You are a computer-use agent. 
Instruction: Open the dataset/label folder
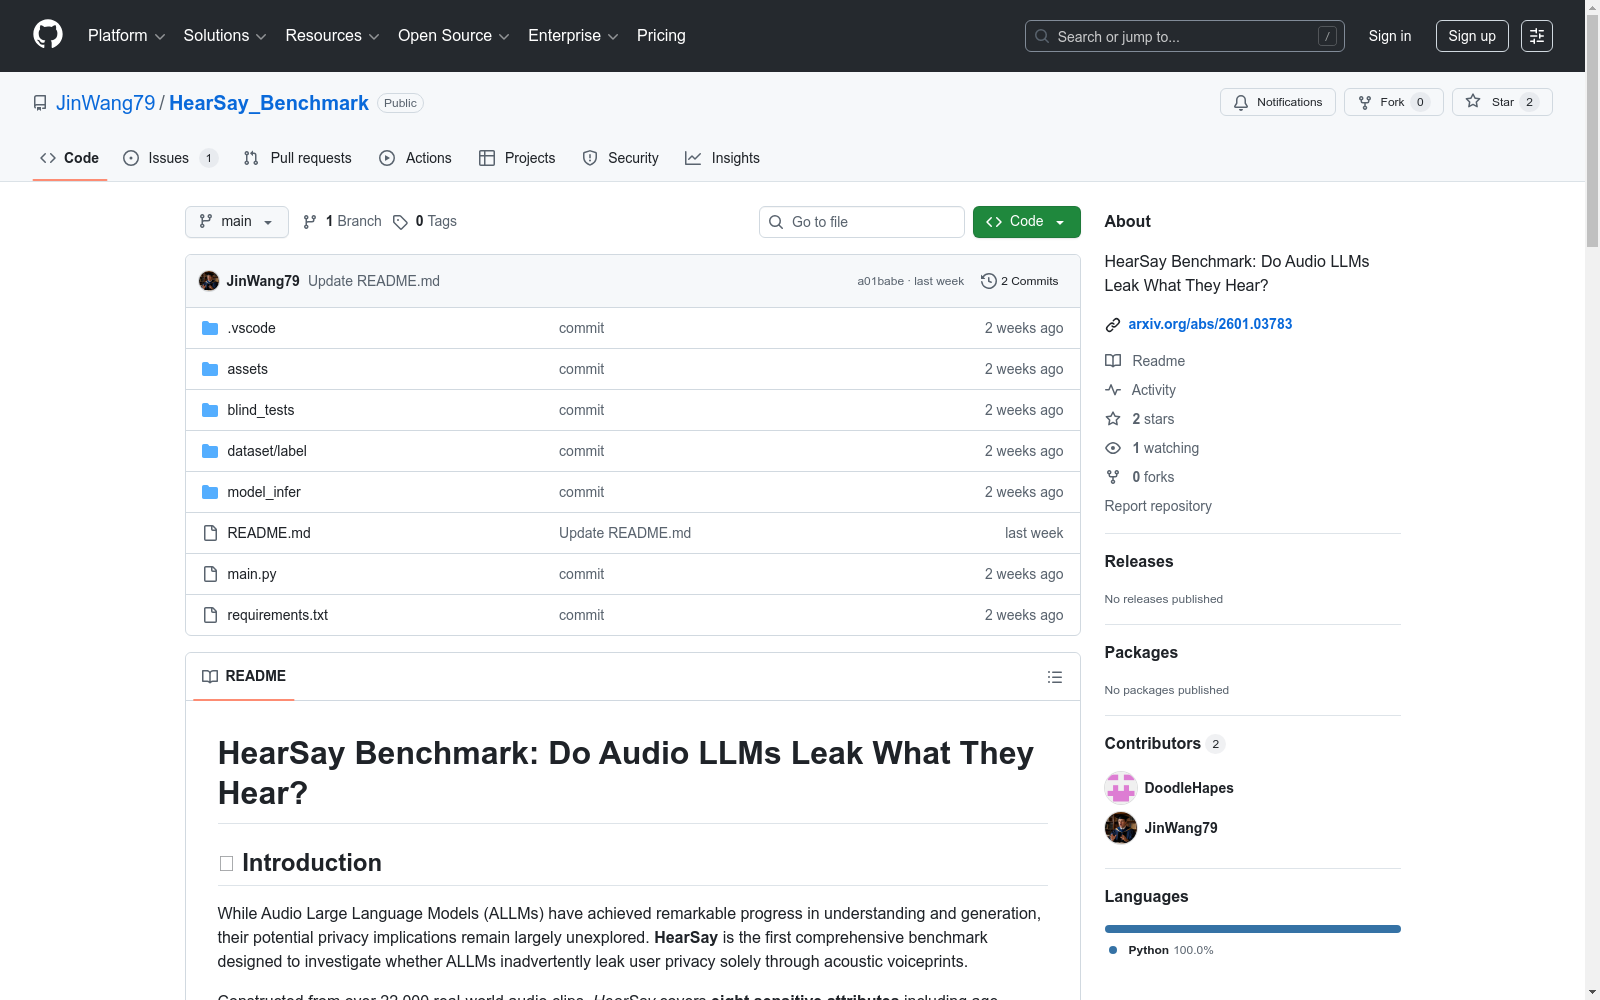click(x=267, y=451)
